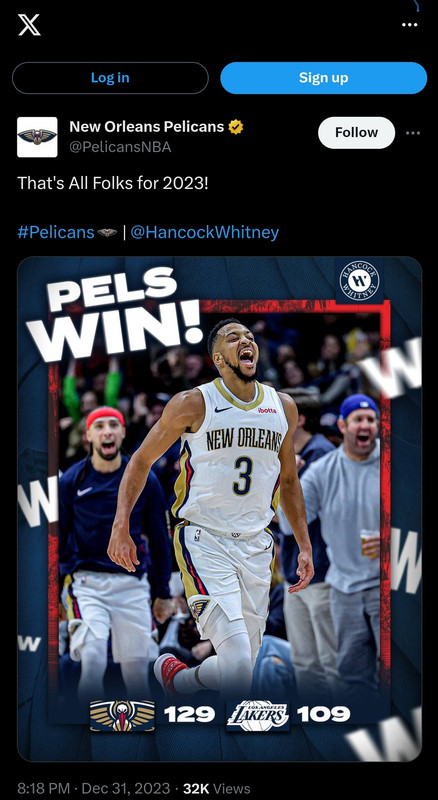Screen dimensions: 438x800
Task: Click the X logo icon
Action: (29, 25)
